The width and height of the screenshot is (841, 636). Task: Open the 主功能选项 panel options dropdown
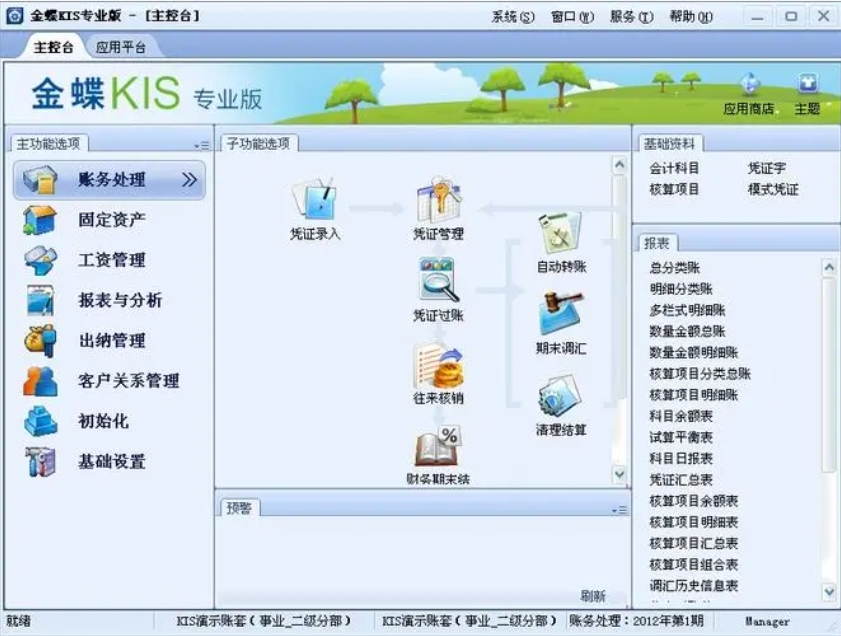(202, 145)
